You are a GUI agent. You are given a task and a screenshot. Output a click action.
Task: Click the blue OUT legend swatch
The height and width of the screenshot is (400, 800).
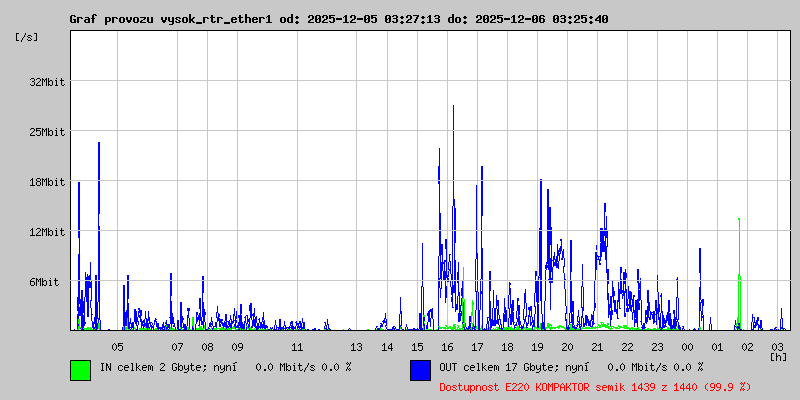click(x=420, y=370)
